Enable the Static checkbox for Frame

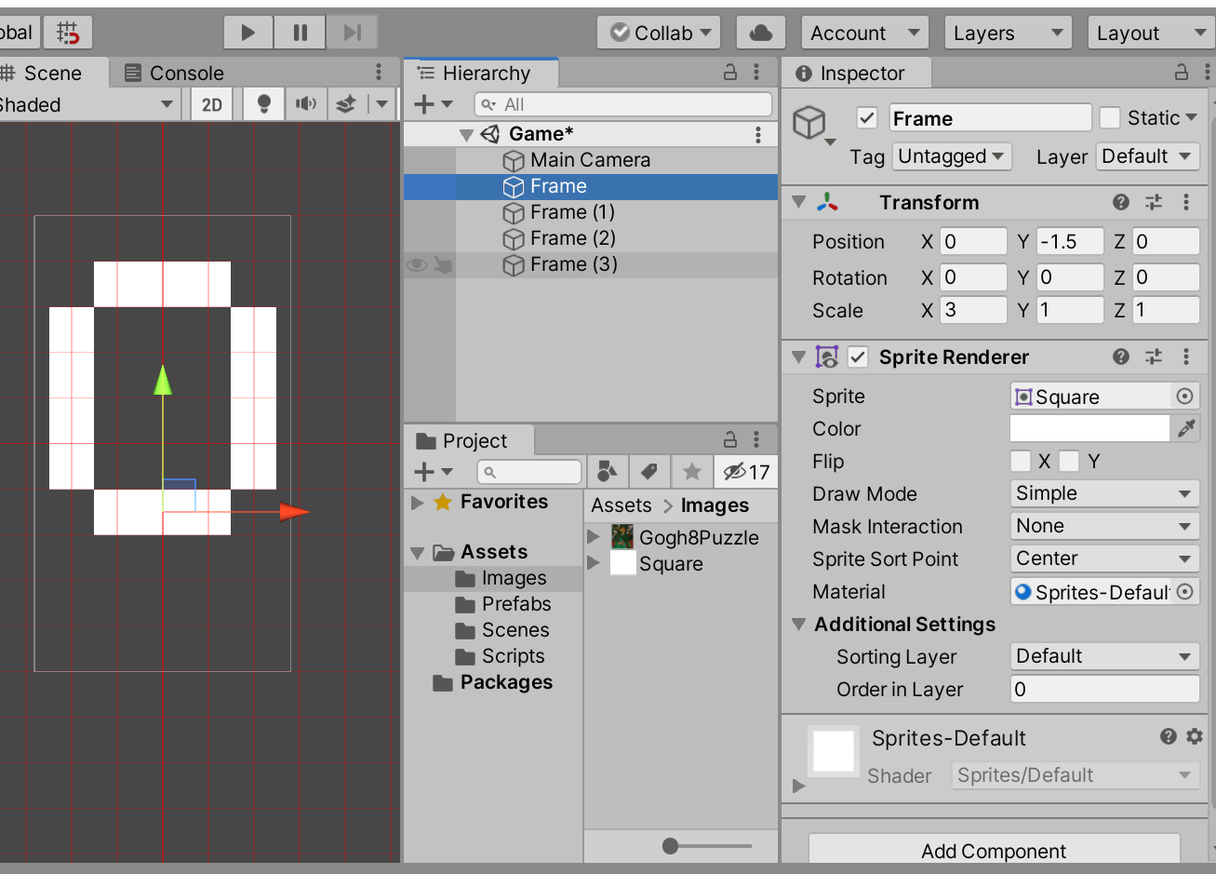pos(1109,118)
